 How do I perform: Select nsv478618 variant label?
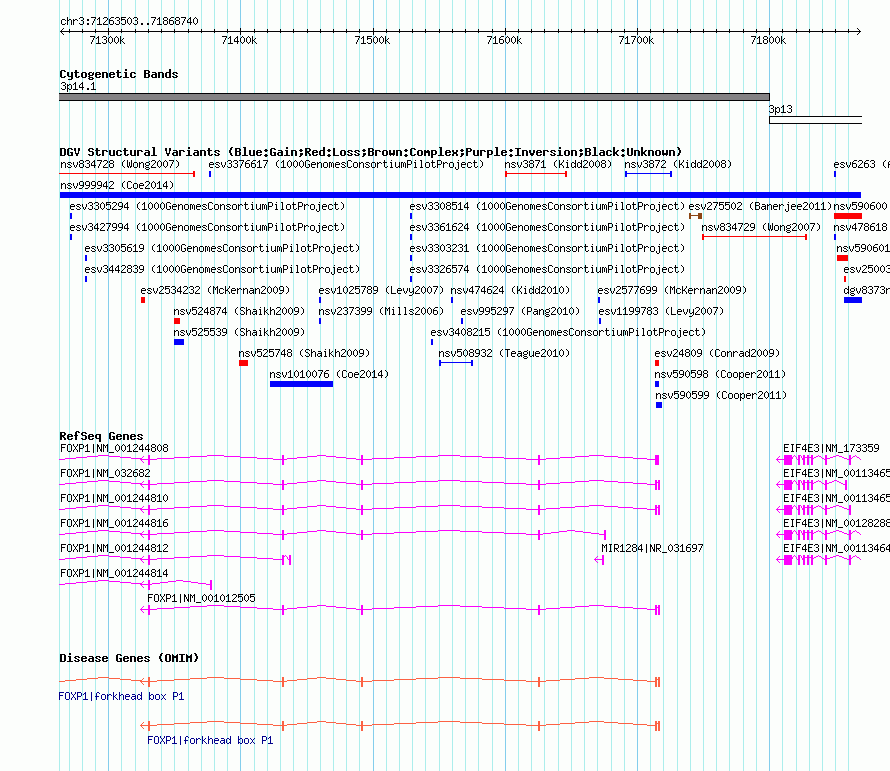pyautogui.click(x=860, y=227)
